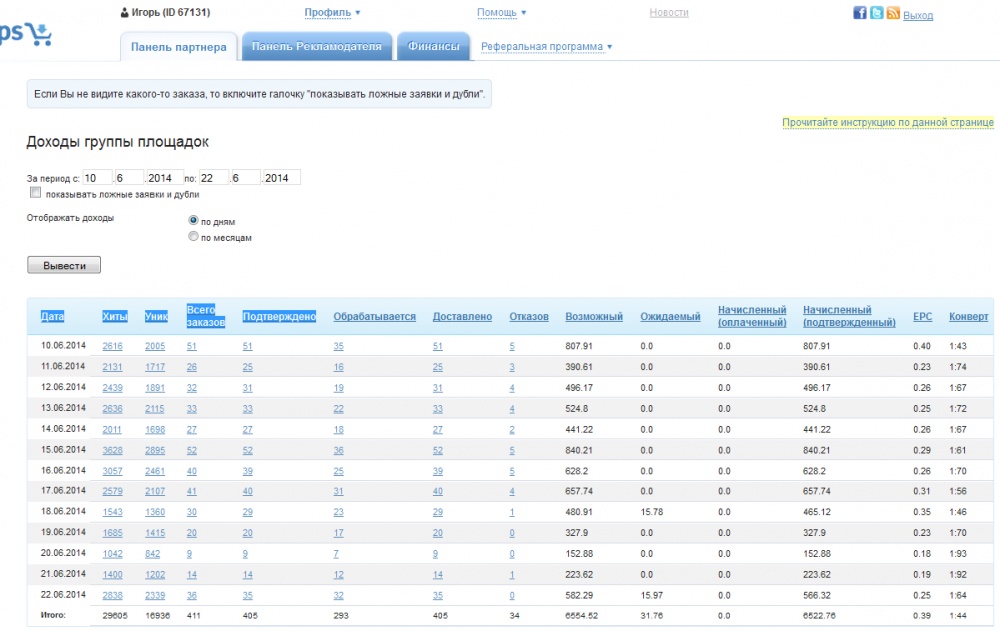1000x631 pixels.
Task: Open the Финансы tab
Action: (434, 47)
